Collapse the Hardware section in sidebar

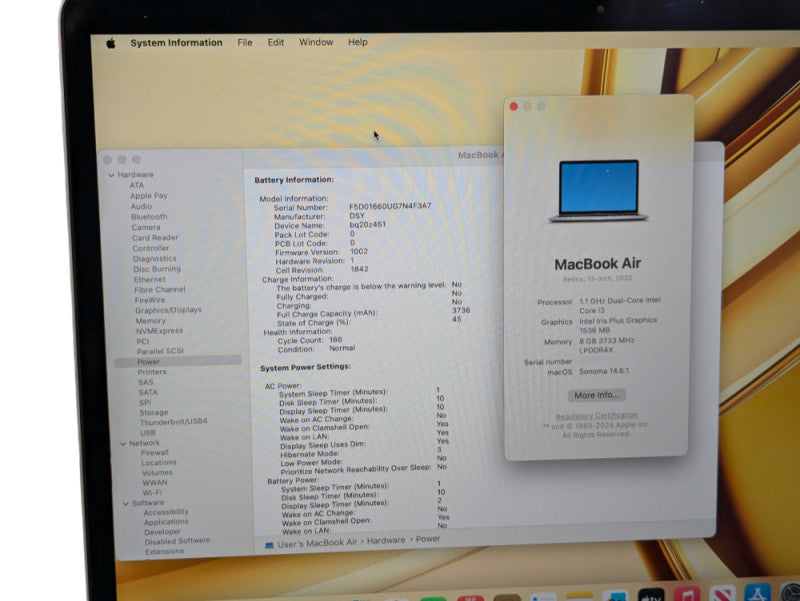point(111,175)
